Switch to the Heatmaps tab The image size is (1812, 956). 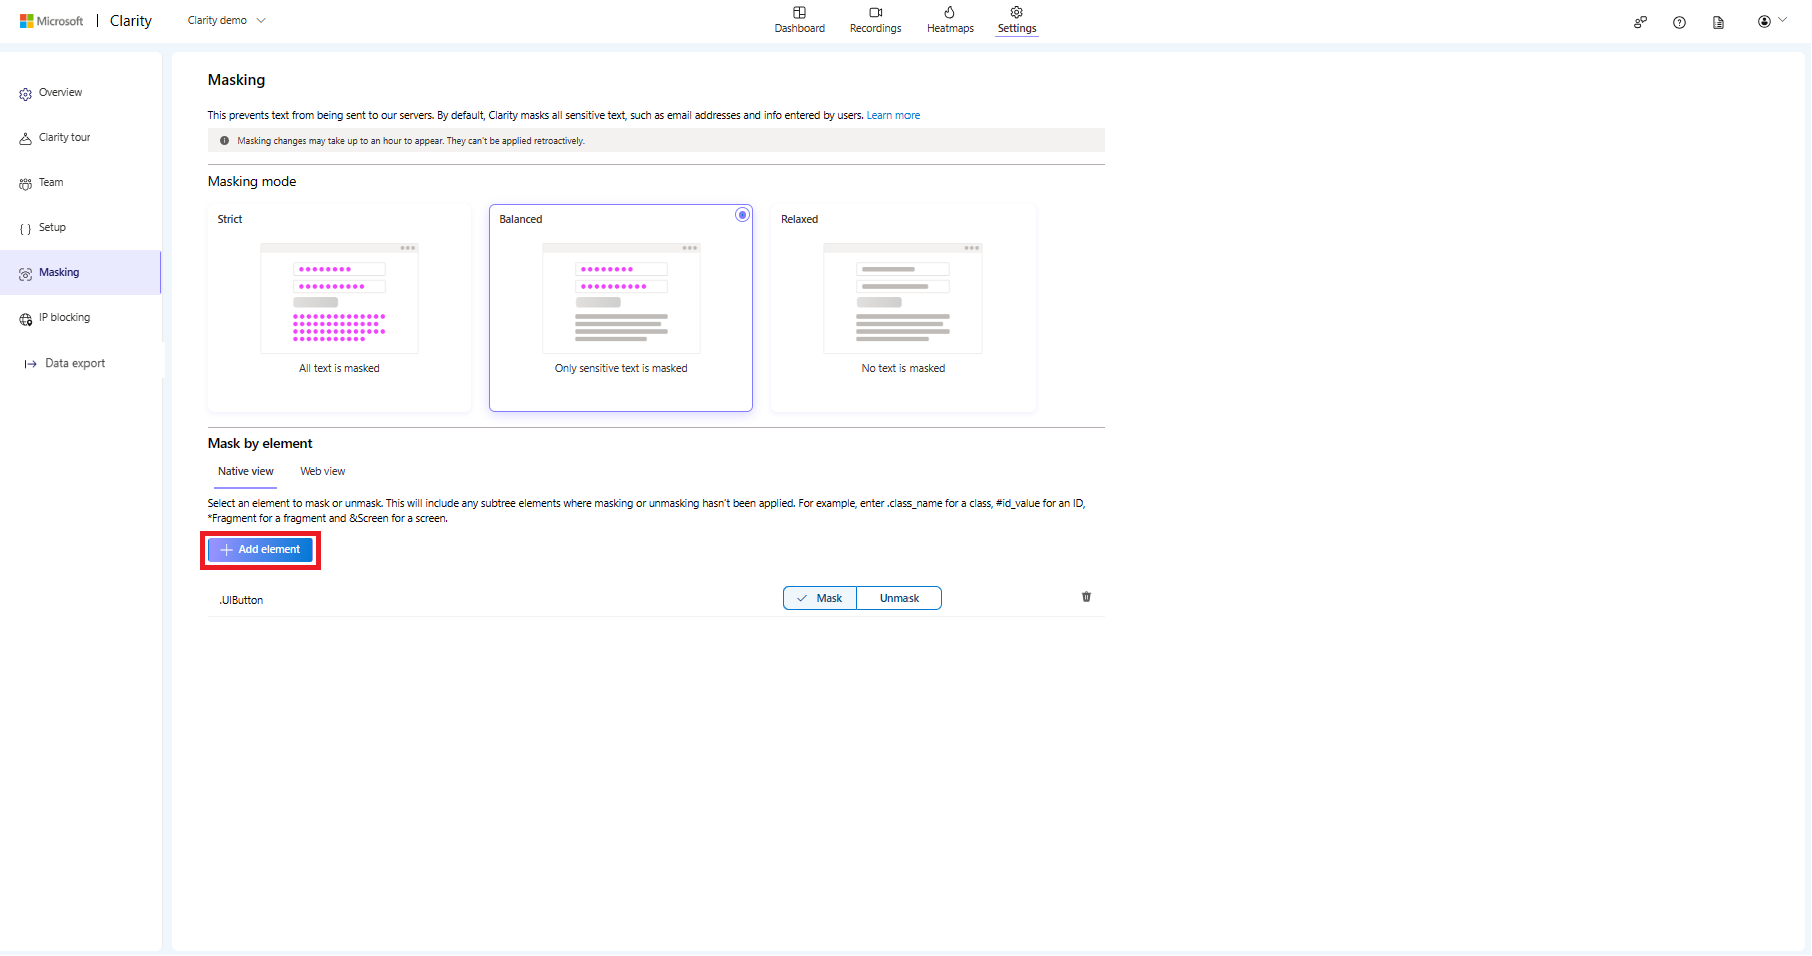[950, 20]
